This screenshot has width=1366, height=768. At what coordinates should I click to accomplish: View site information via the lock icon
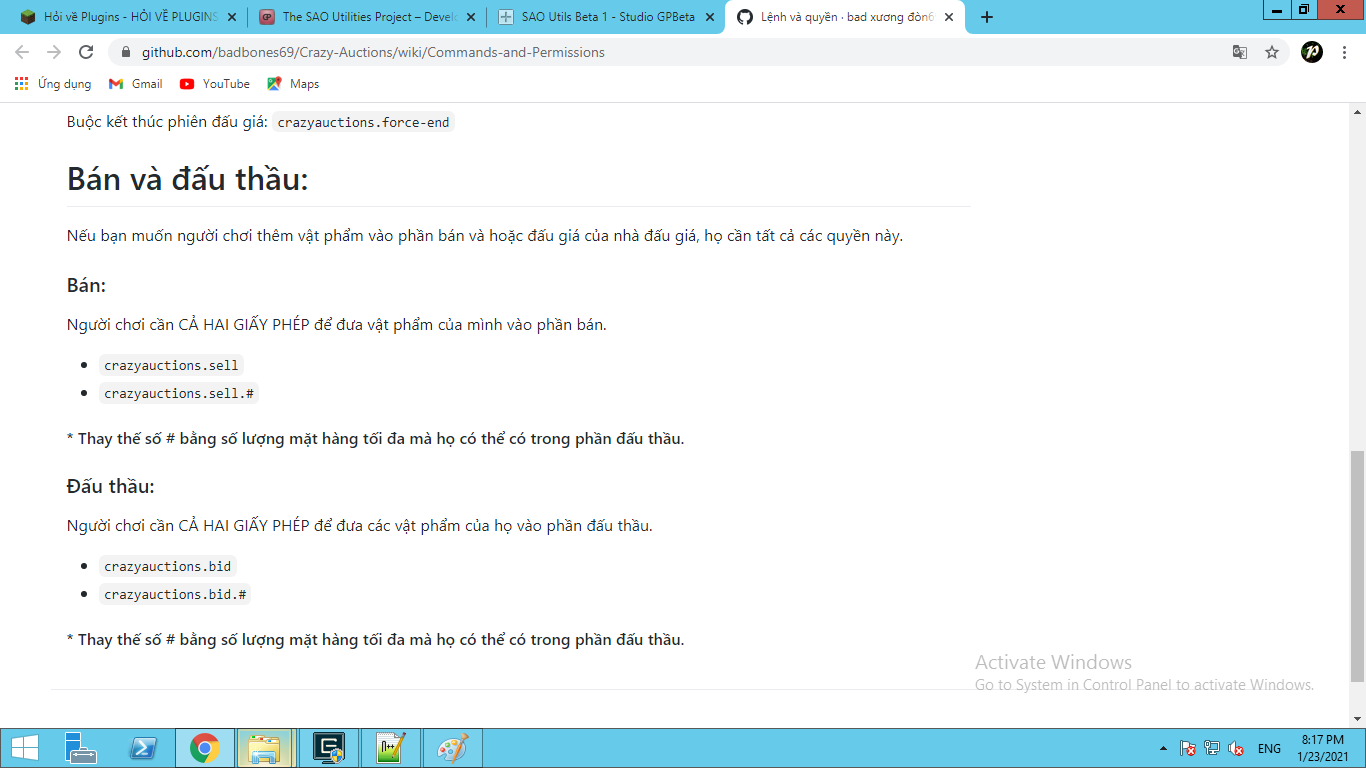126,52
